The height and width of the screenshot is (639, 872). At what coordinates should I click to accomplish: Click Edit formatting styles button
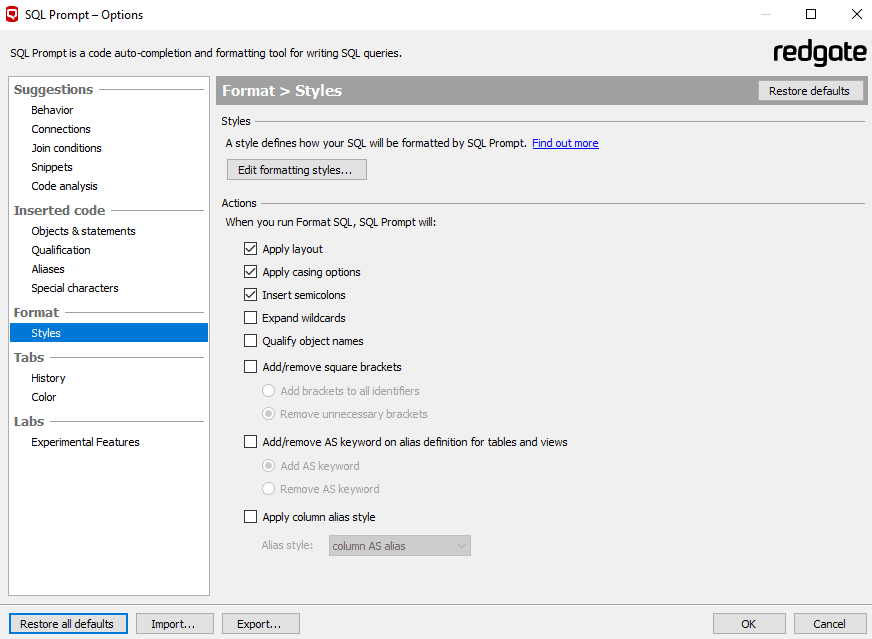pyautogui.click(x=297, y=170)
